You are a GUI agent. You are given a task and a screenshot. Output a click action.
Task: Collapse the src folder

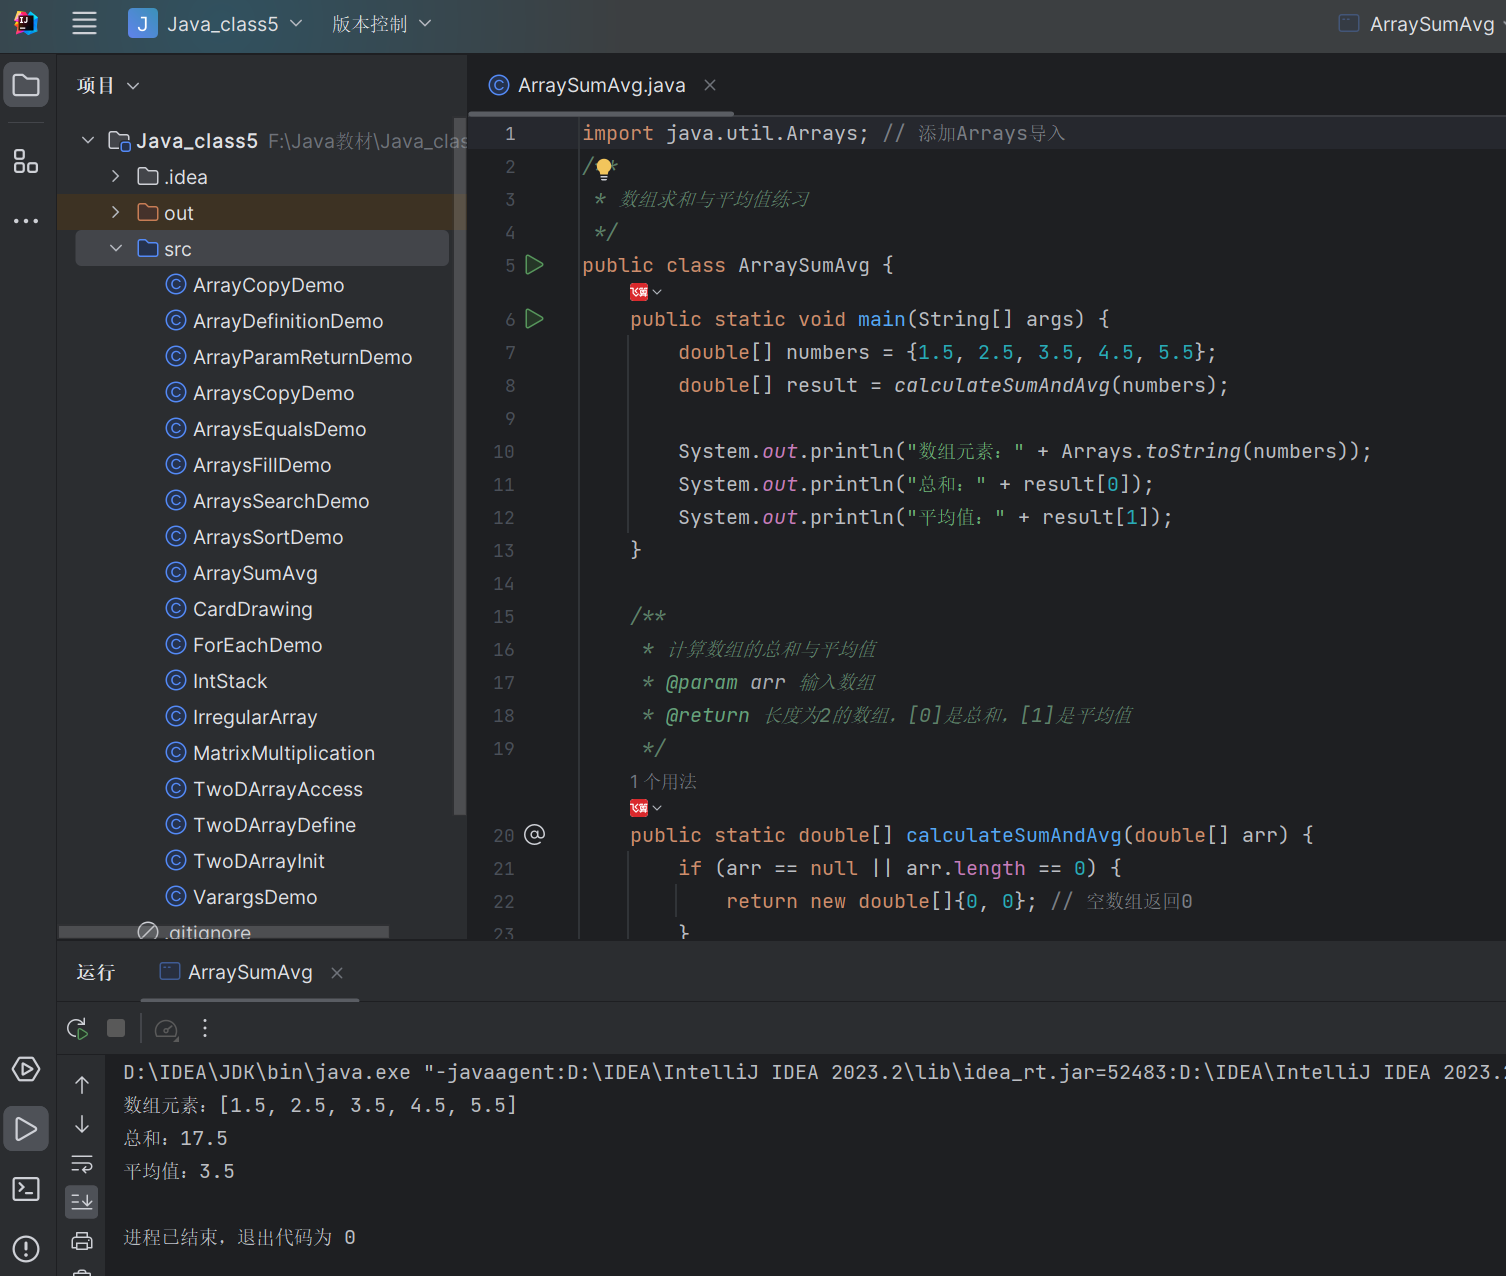tap(116, 249)
